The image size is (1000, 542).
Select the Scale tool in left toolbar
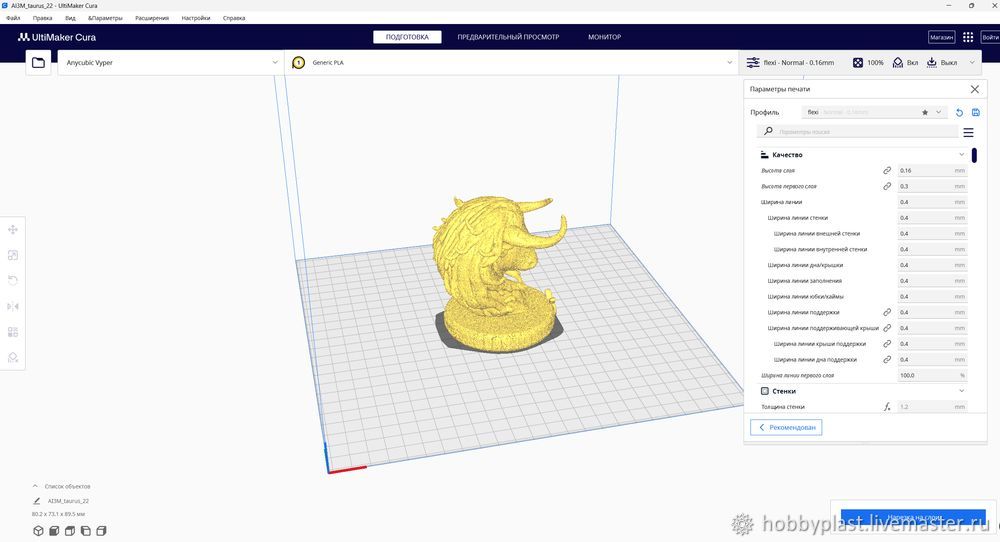pyautogui.click(x=13, y=255)
